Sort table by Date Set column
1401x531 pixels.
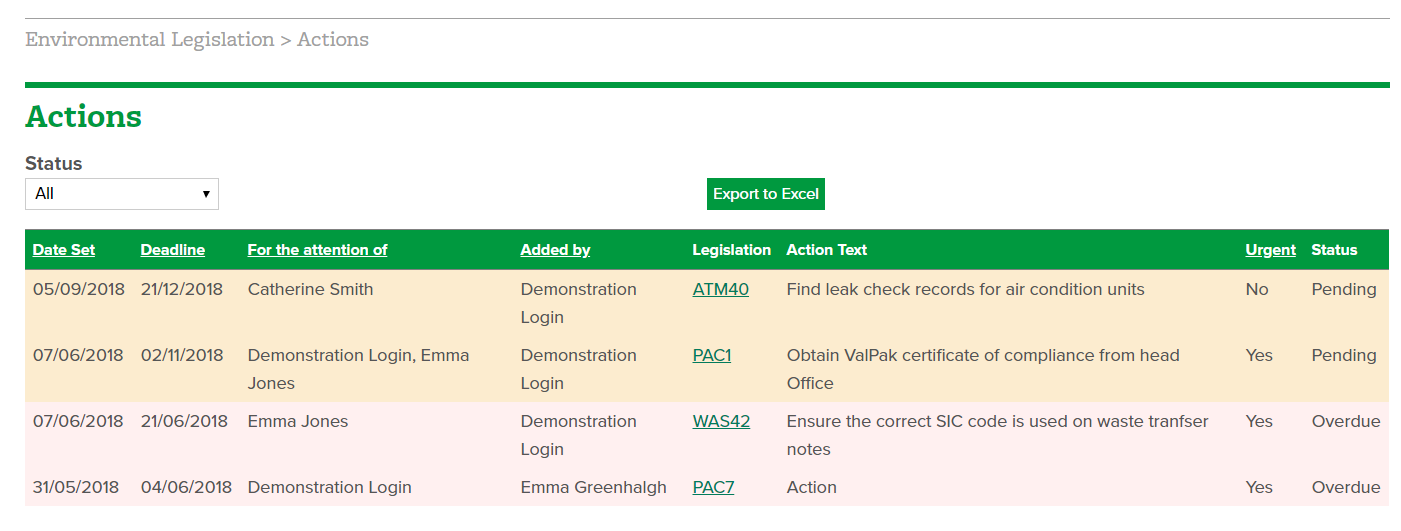(64, 250)
